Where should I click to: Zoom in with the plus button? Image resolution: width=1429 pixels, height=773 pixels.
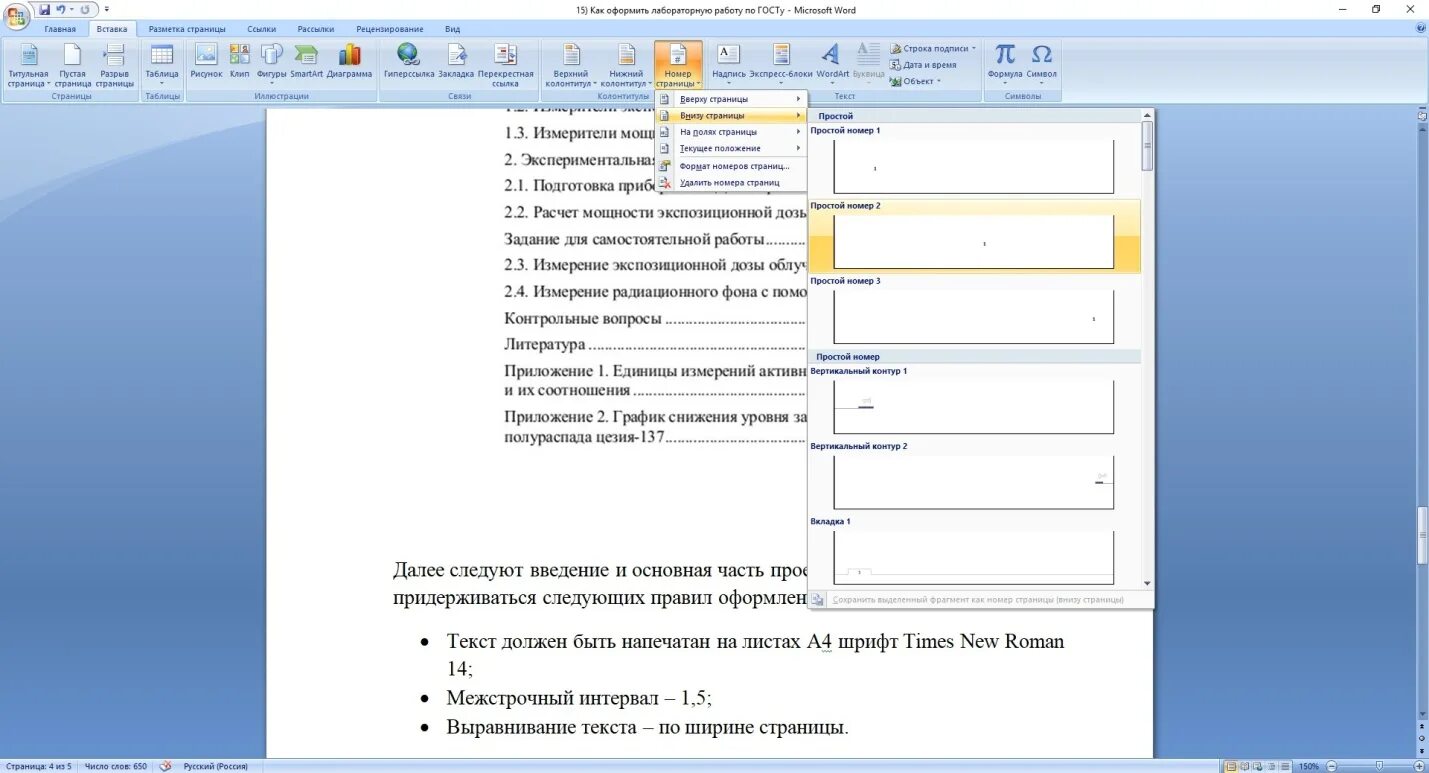coord(1419,766)
